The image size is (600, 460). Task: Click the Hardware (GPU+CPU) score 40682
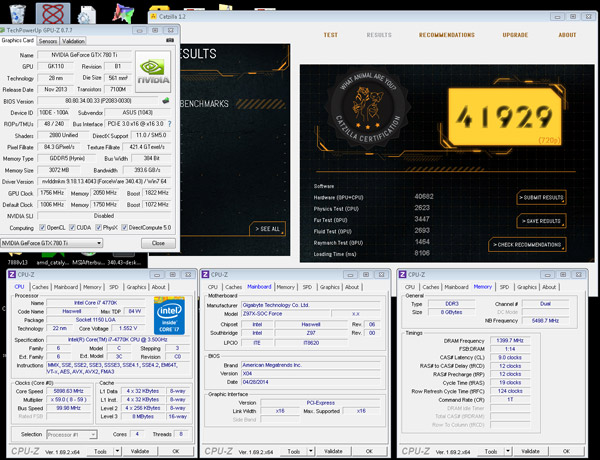click(x=424, y=197)
